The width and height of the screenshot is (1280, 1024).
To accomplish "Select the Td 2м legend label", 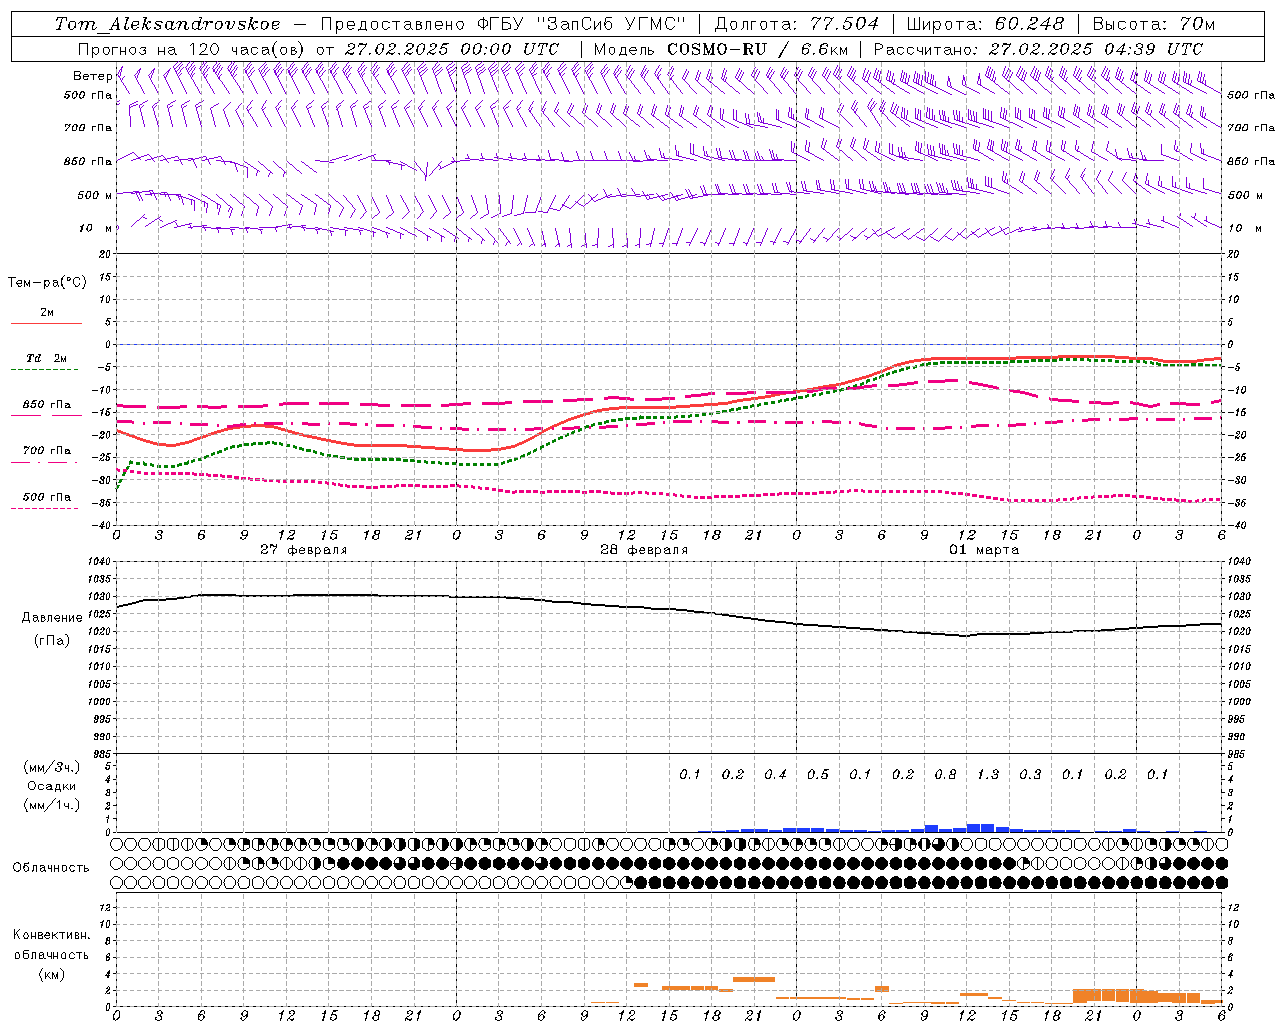I will click(x=47, y=358).
